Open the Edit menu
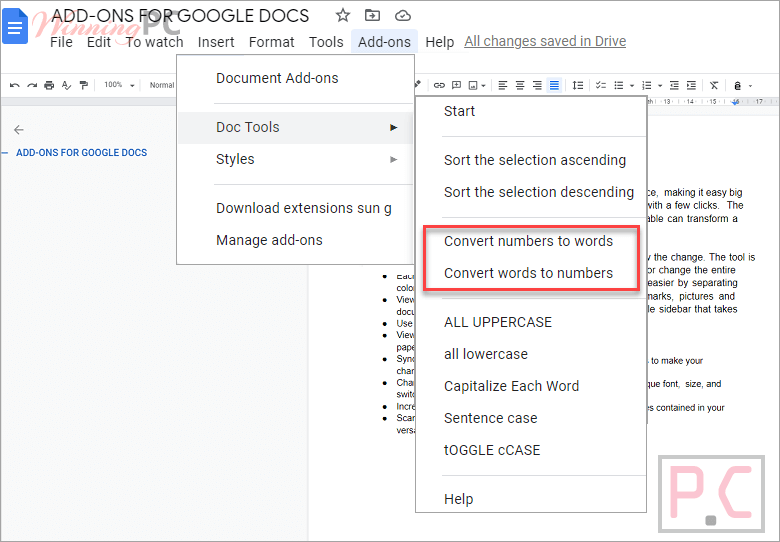This screenshot has width=780, height=542. coord(98,42)
